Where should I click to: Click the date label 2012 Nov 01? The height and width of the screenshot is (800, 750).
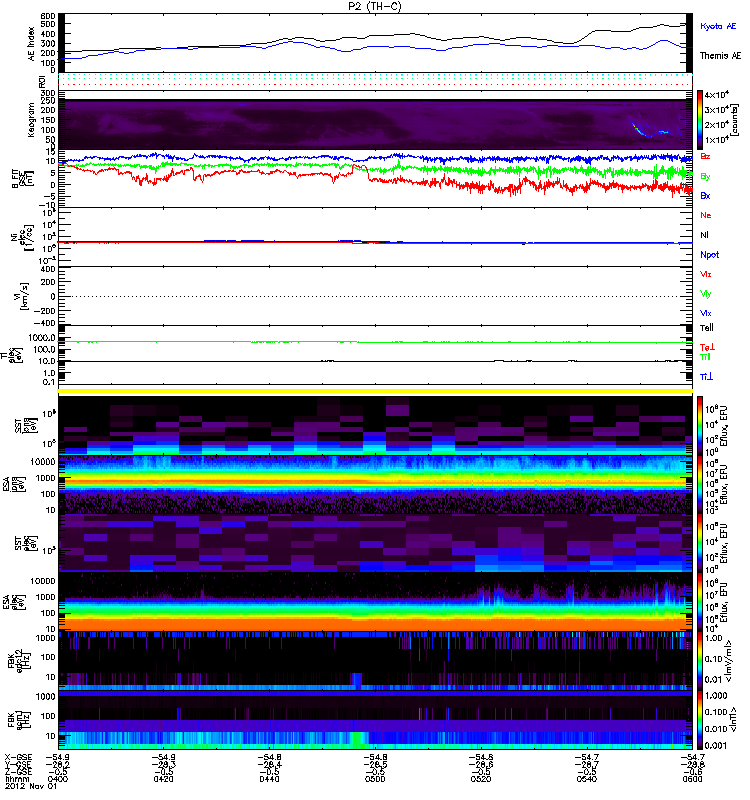[x=31, y=786]
